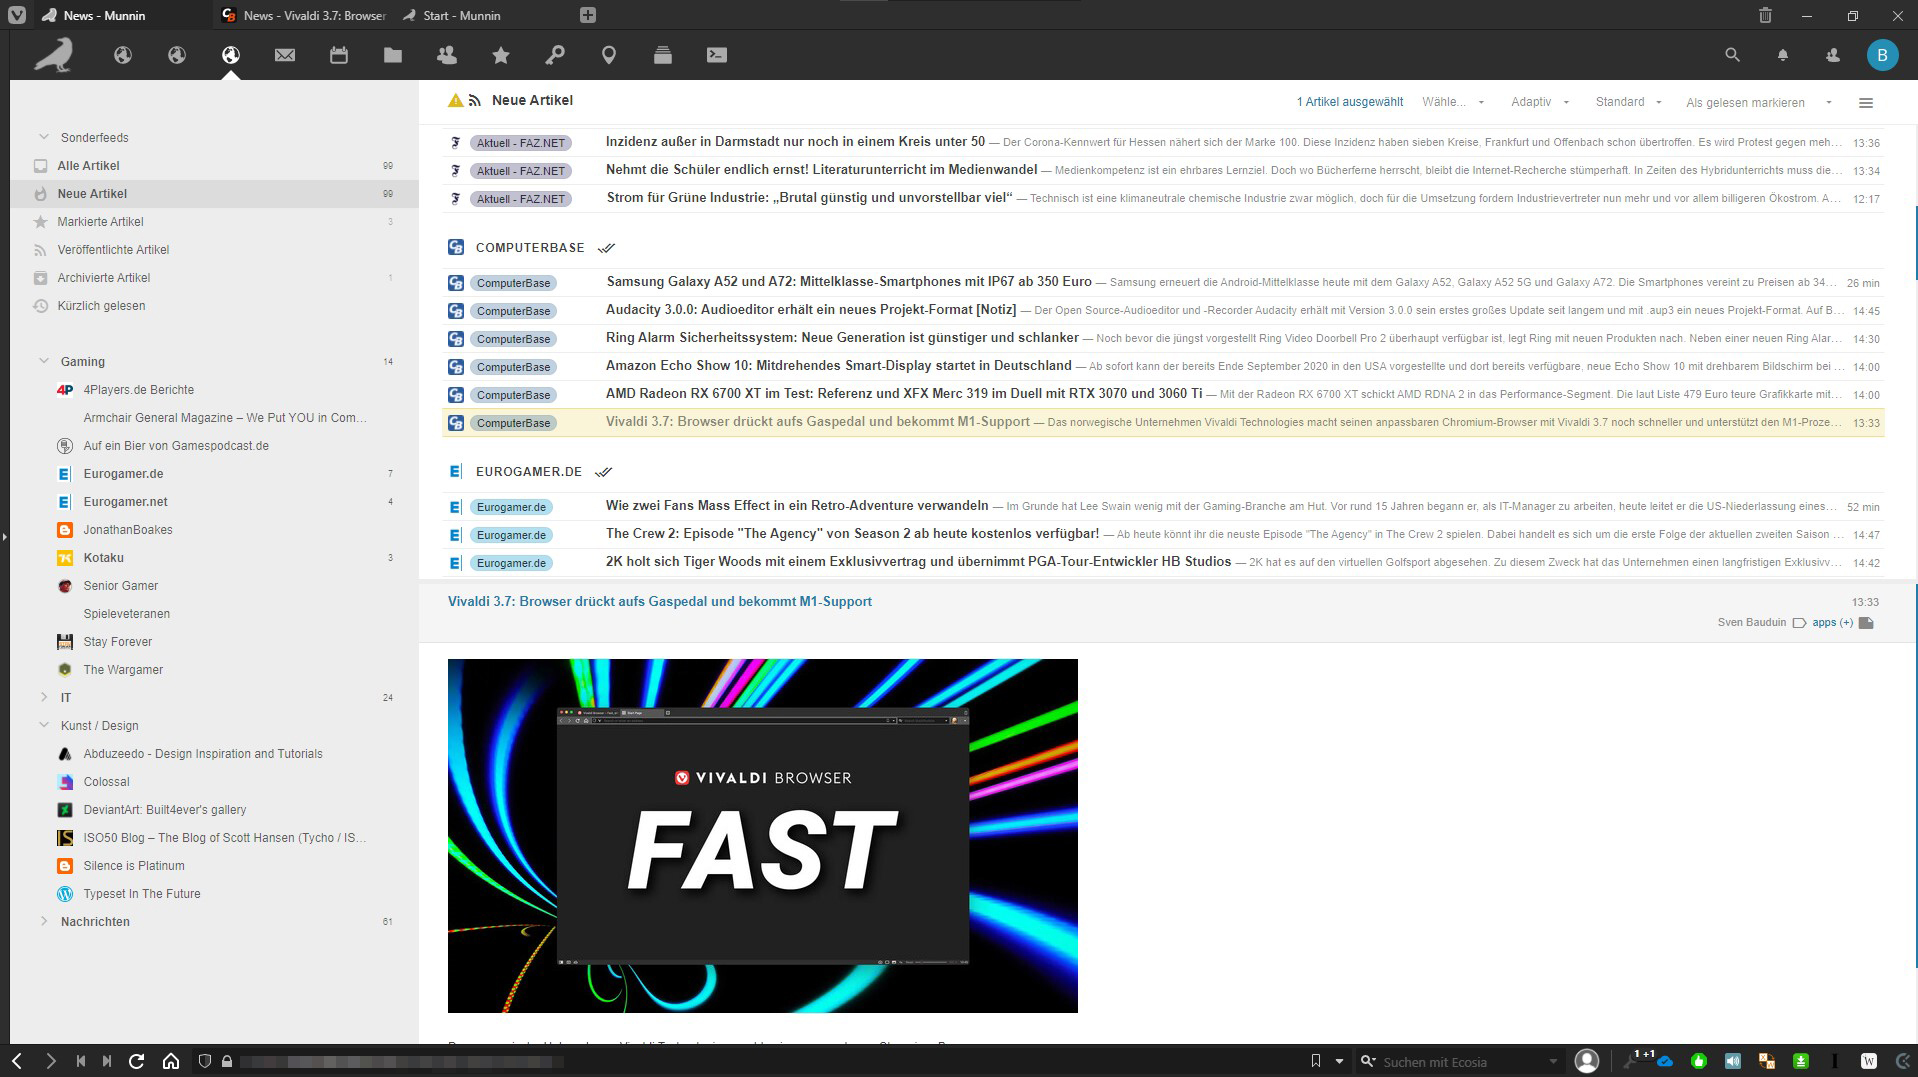Open the contacts section icon
1918x1077 pixels.
point(447,55)
